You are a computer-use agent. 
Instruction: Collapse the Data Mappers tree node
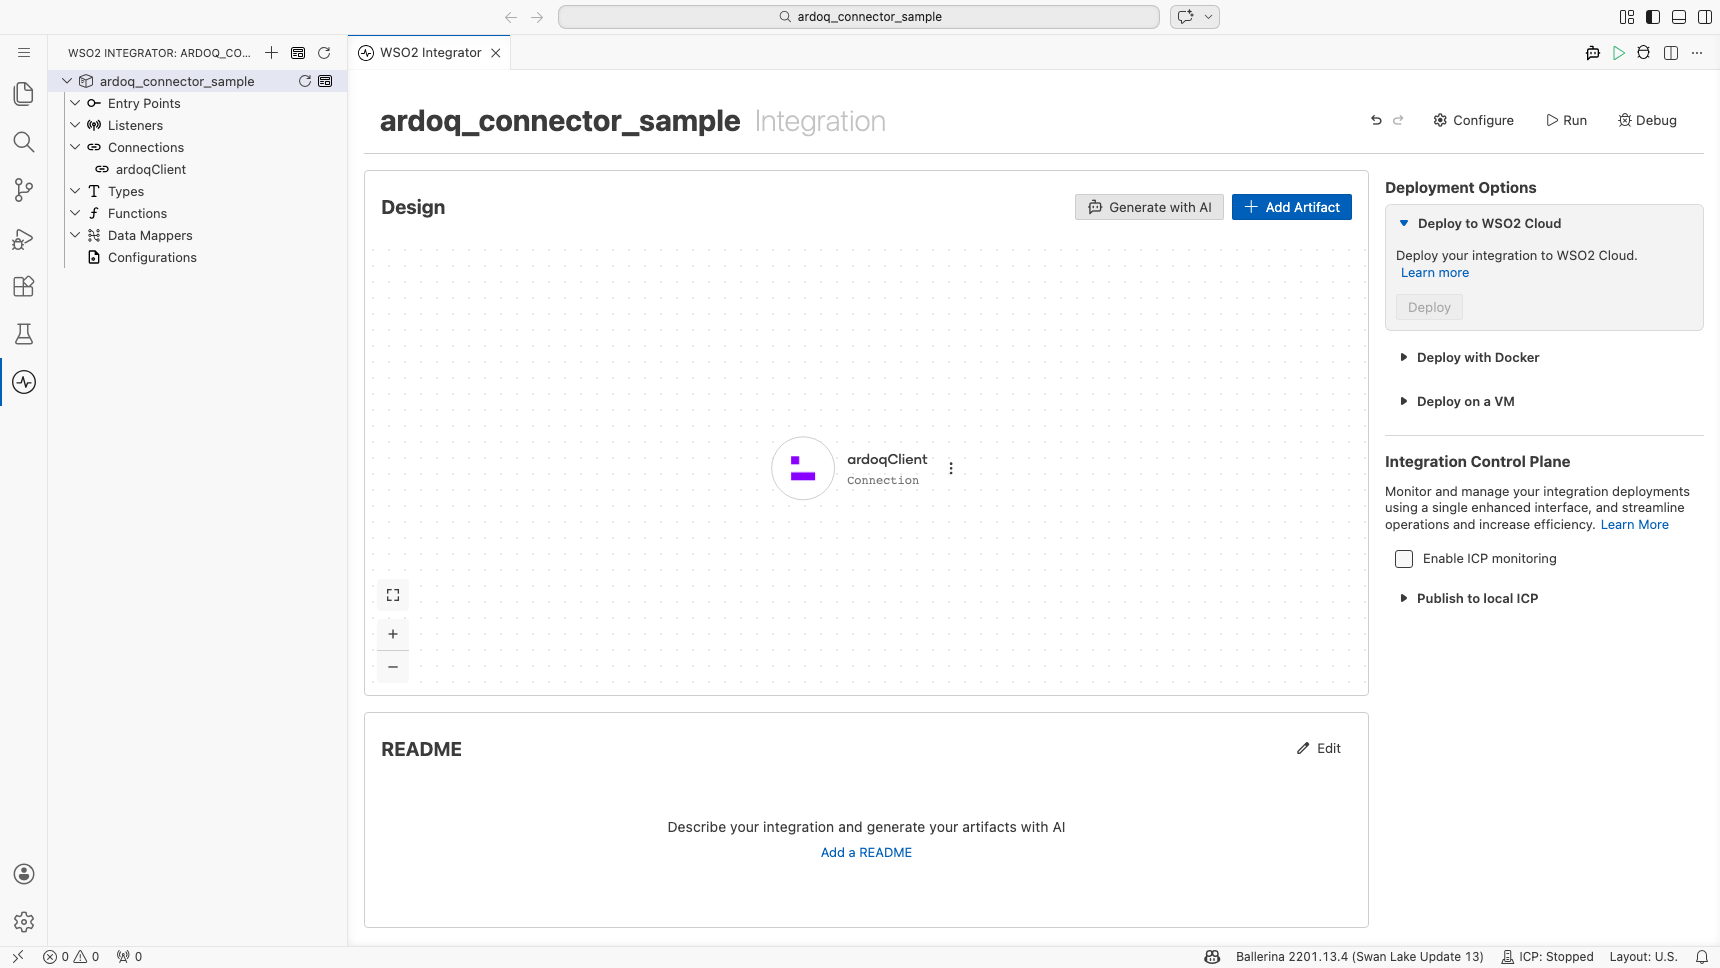click(x=75, y=235)
